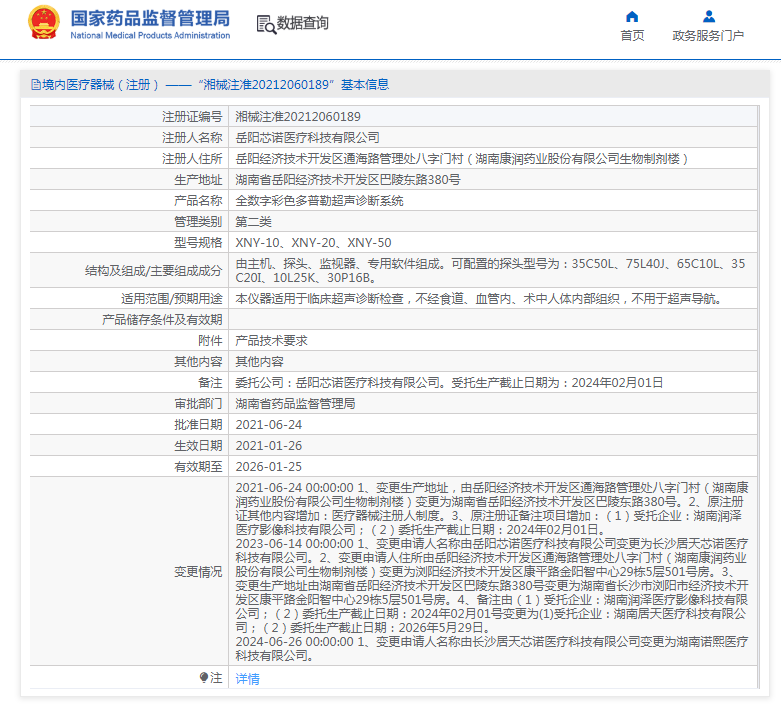Click the National Medical Products Administration subtitle
Screen dimensions: 781x709
tap(150, 35)
